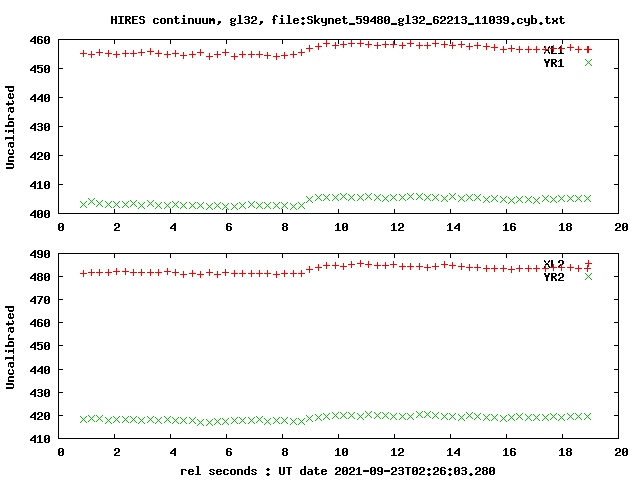
Task: Select the XL1 legend label
Action: (x=553, y=50)
